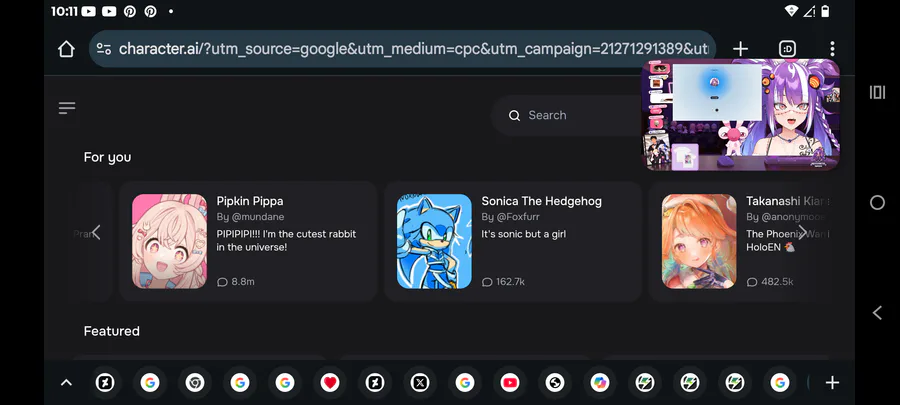
Task: Tap the picture-in-picture video overlay
Action: [x=740, y=115]
